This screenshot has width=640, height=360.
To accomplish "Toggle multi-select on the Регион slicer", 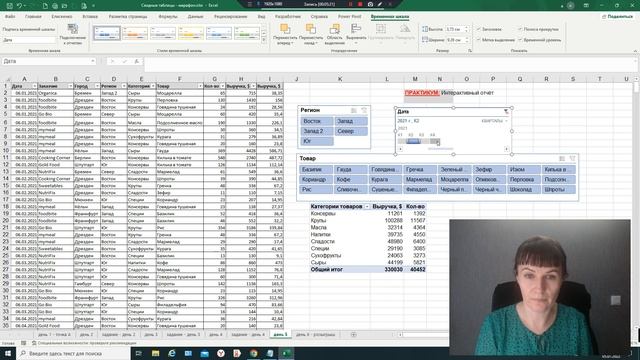I will [x=354, y=110].
